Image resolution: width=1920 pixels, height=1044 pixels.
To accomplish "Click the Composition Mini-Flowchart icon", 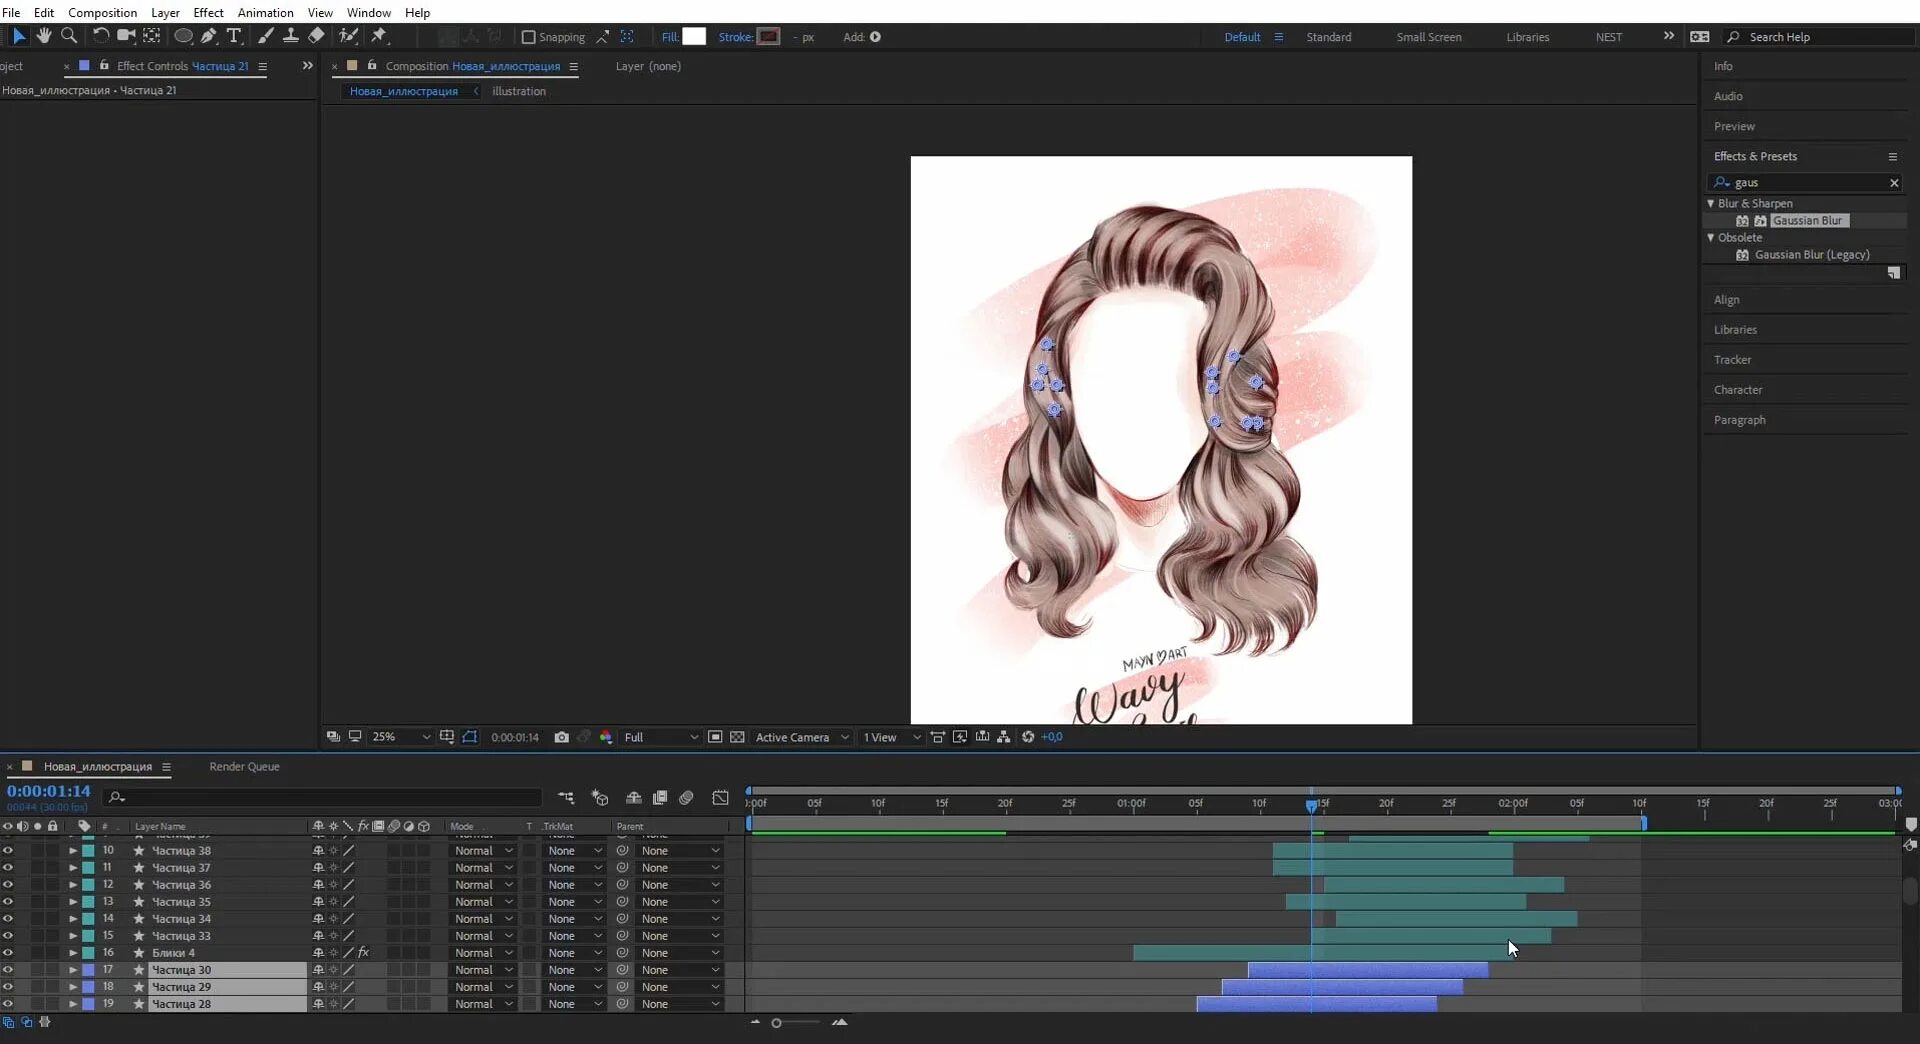I will click(x=566, y=797).
